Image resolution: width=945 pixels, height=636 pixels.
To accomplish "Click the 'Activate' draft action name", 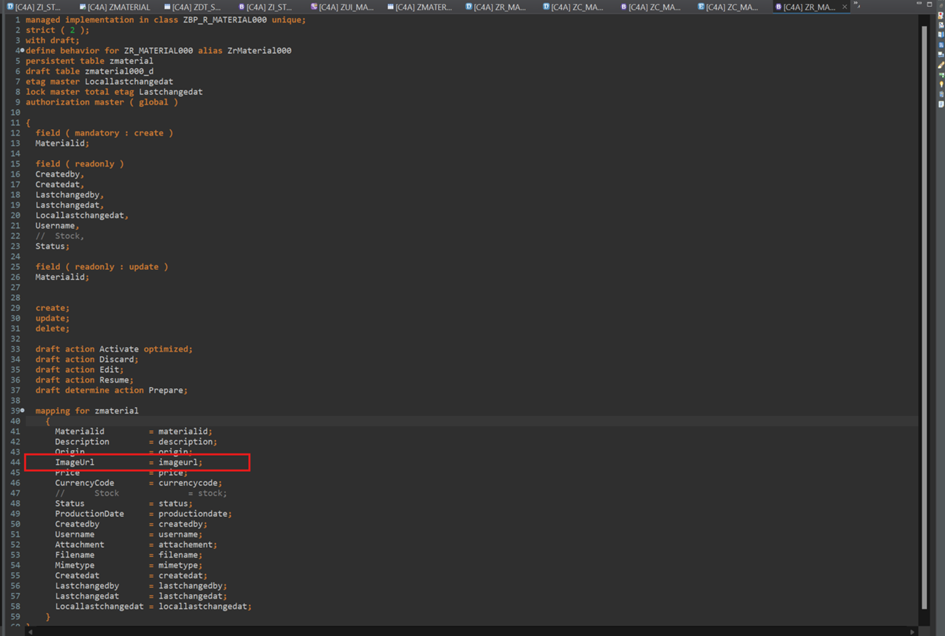I will (119, 349).
